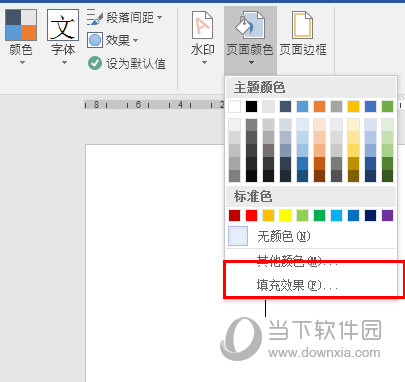Select the light blue standard color
The height and width of the screenshot is (382, 405).
336,215
